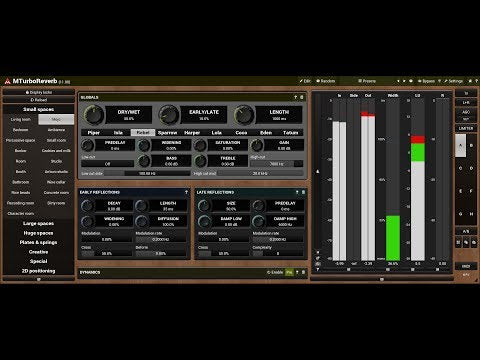Click the MeldaProduction logo icon
Image resolution: width=480 pixels, height=360 pixels.
(7, 81)
